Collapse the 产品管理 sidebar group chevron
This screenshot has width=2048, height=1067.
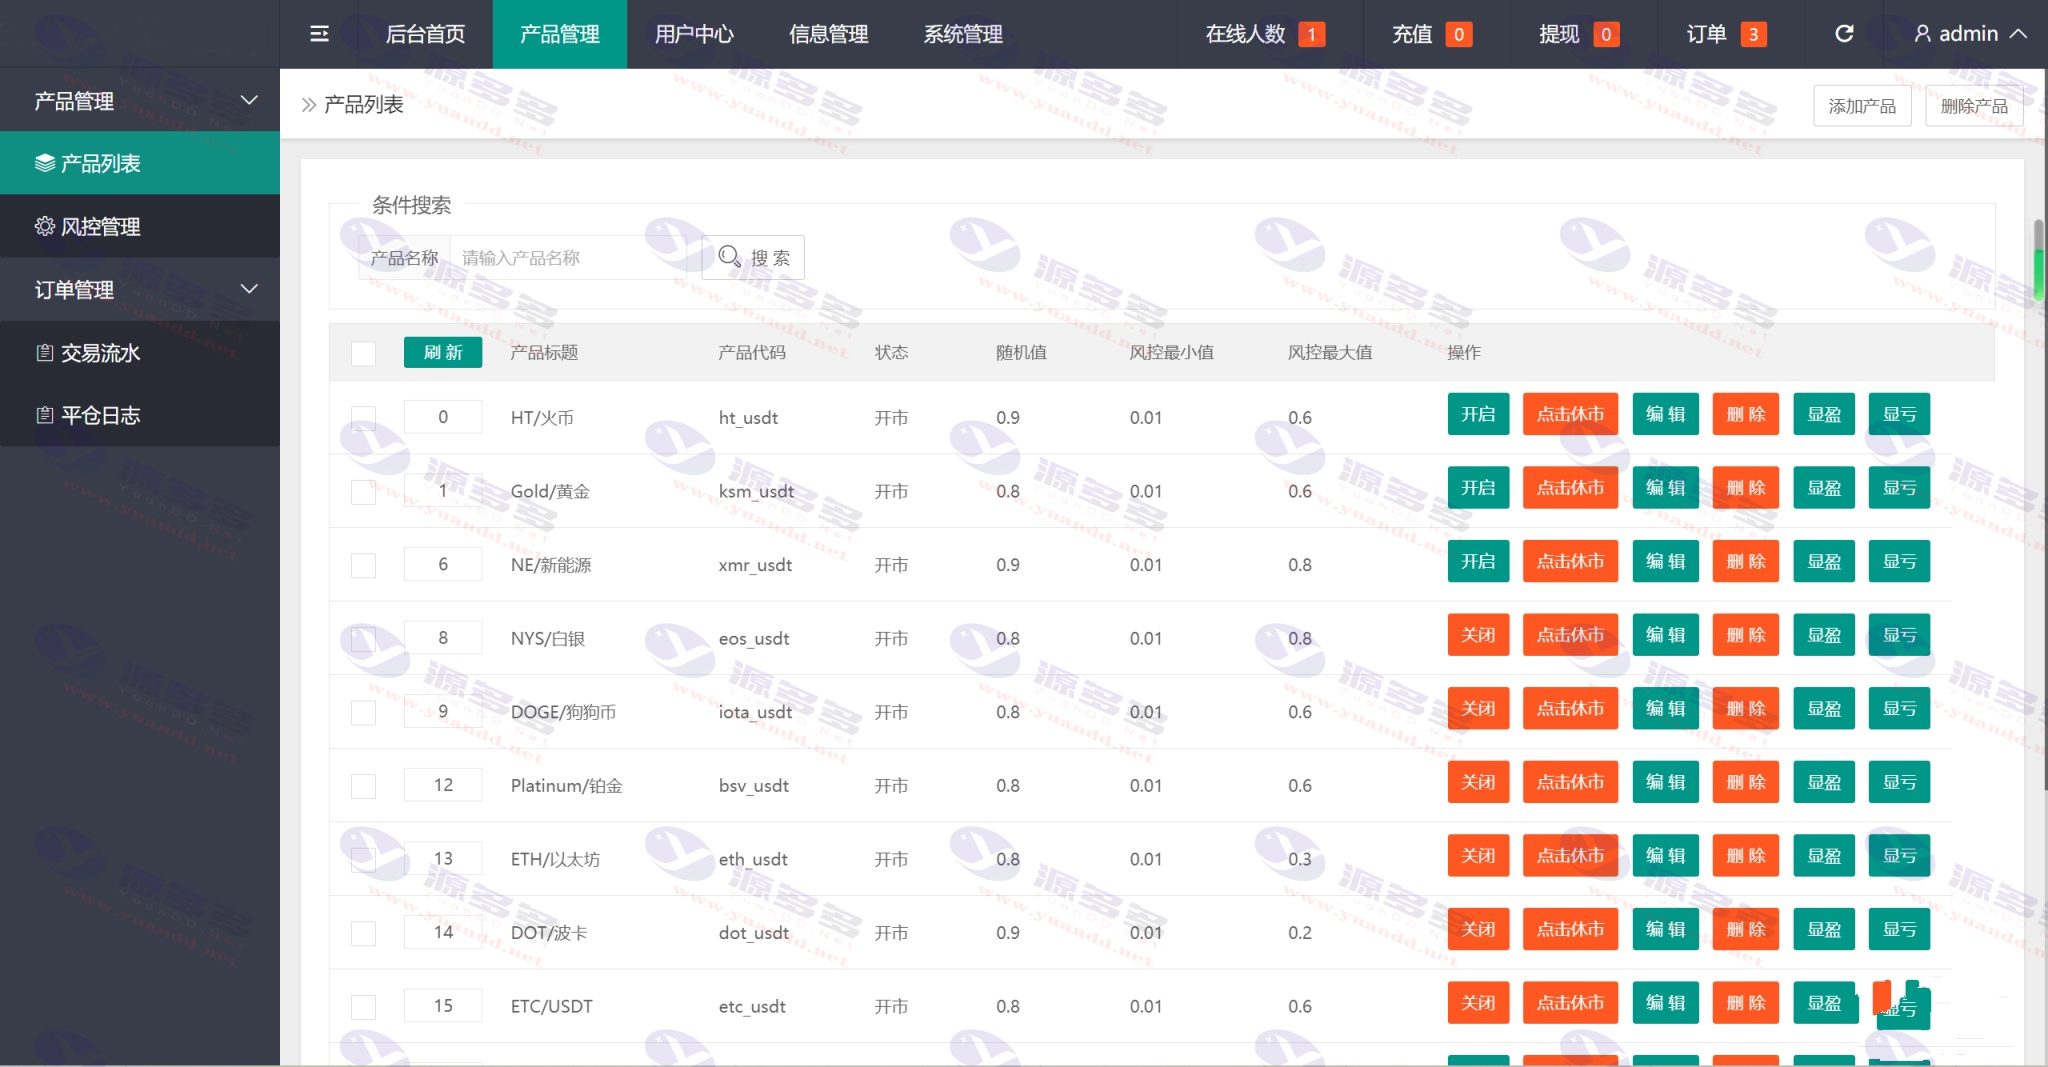[x=250, y=100]
